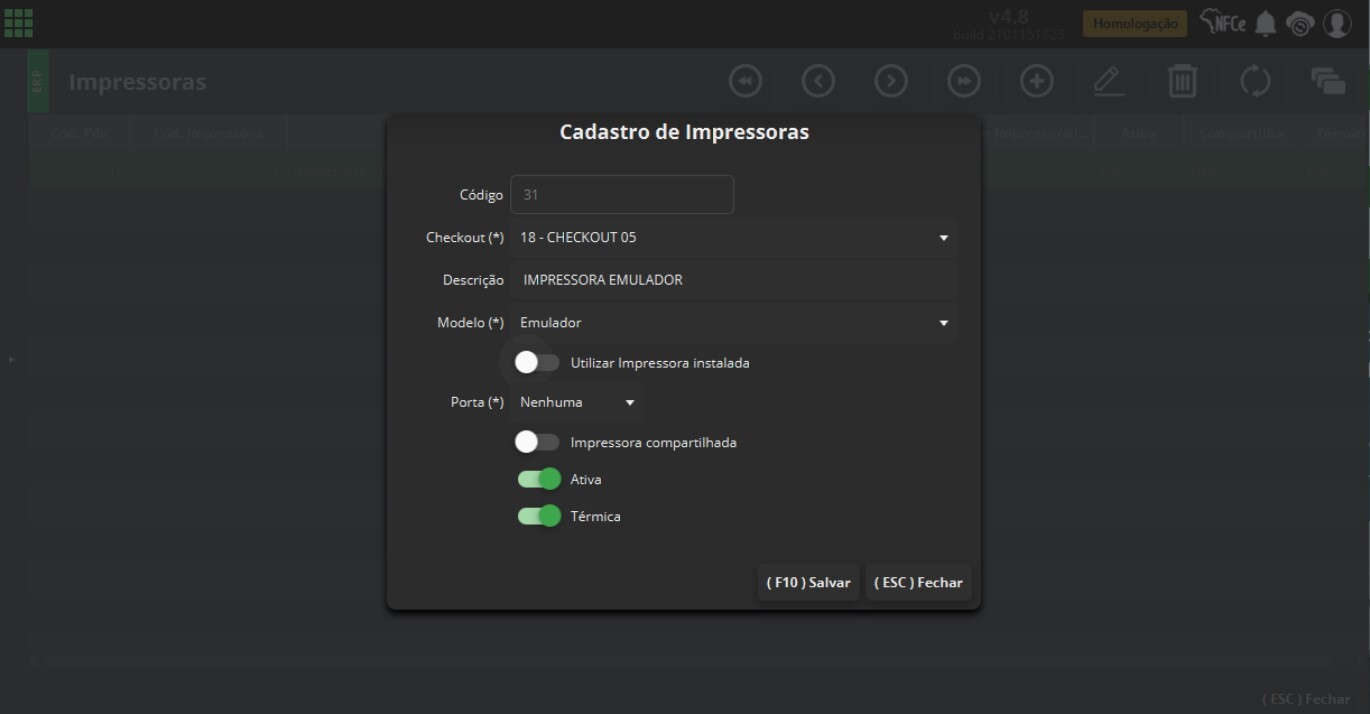The image size is (1370, 714).
Task: Open the Checkout dropdown
Action: pos(734,238)
